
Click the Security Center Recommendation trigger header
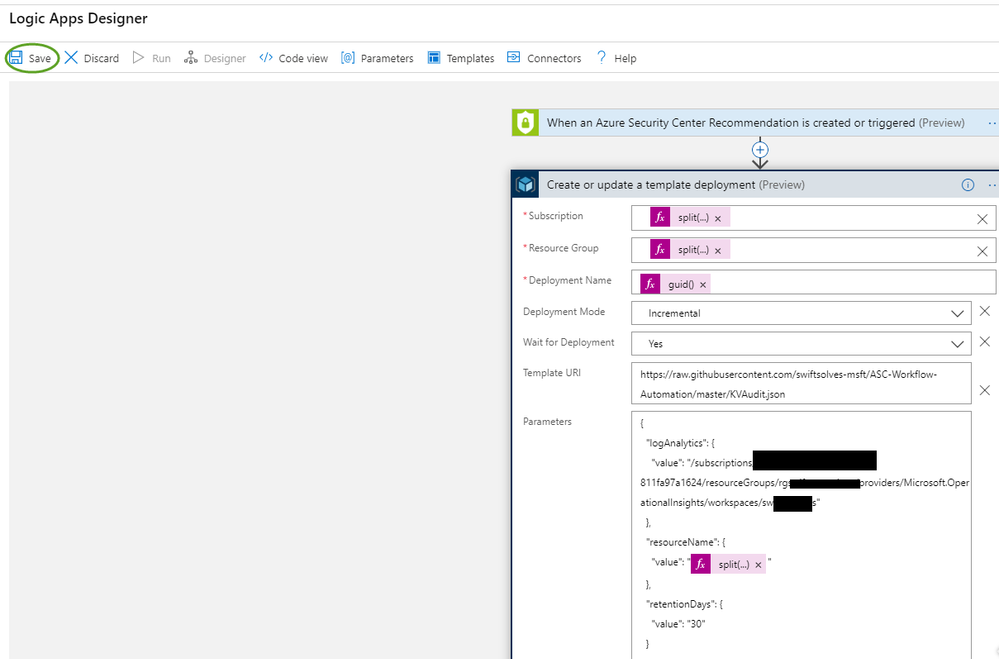point(755,122)
